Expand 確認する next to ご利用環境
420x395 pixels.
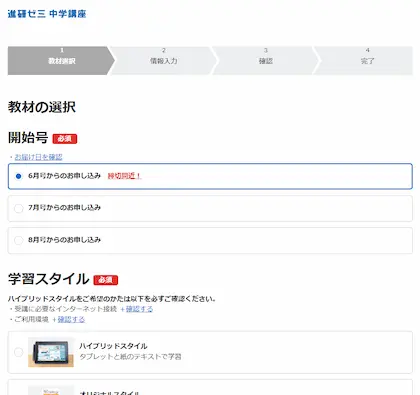point(71,319)
